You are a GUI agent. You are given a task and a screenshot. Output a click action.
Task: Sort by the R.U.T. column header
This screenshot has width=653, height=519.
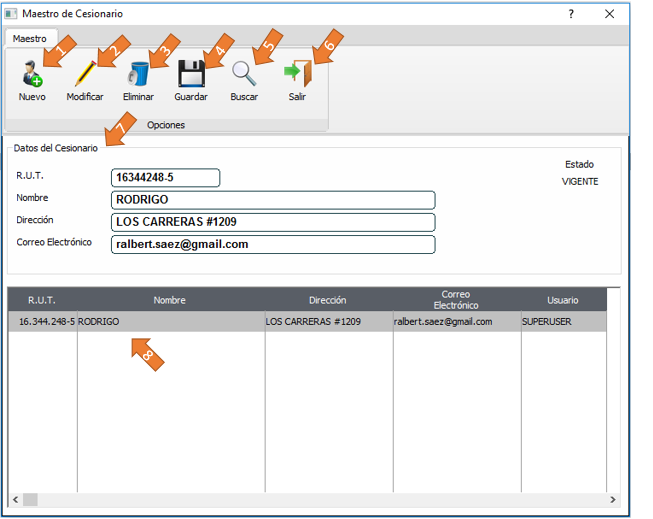click(42, 300)
